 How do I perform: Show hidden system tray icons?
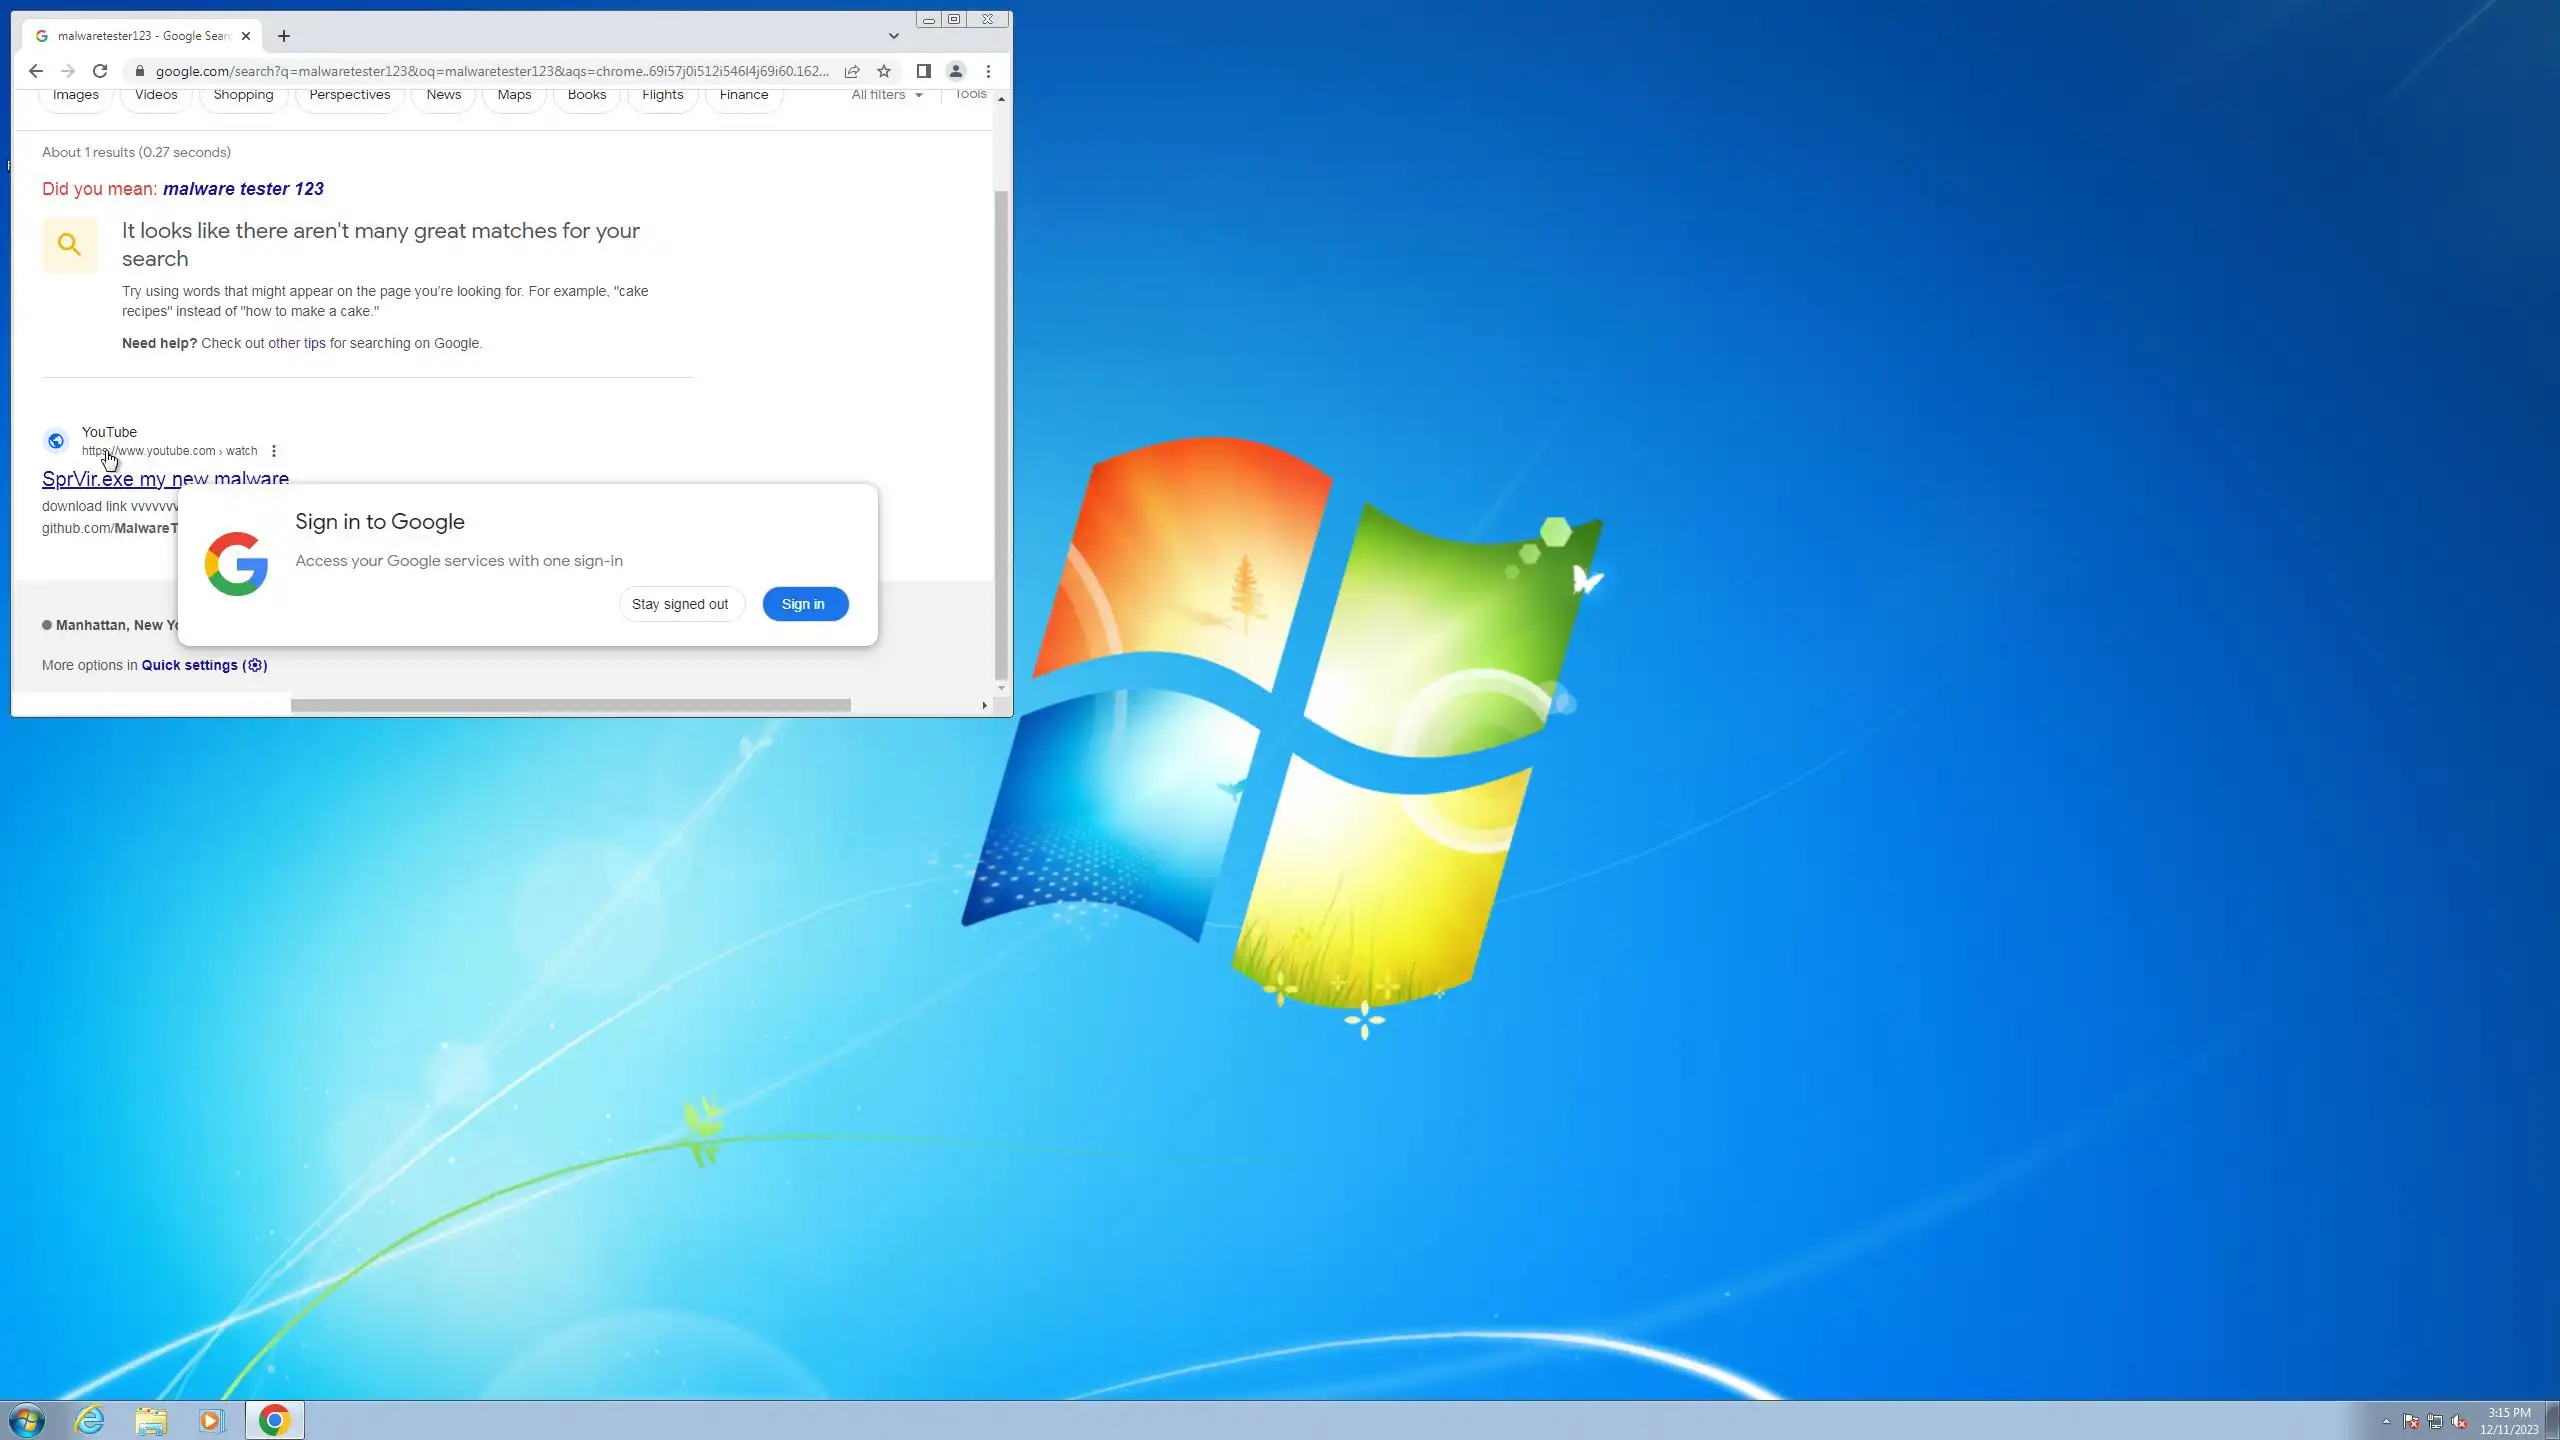click(x=2386, y=1421)
